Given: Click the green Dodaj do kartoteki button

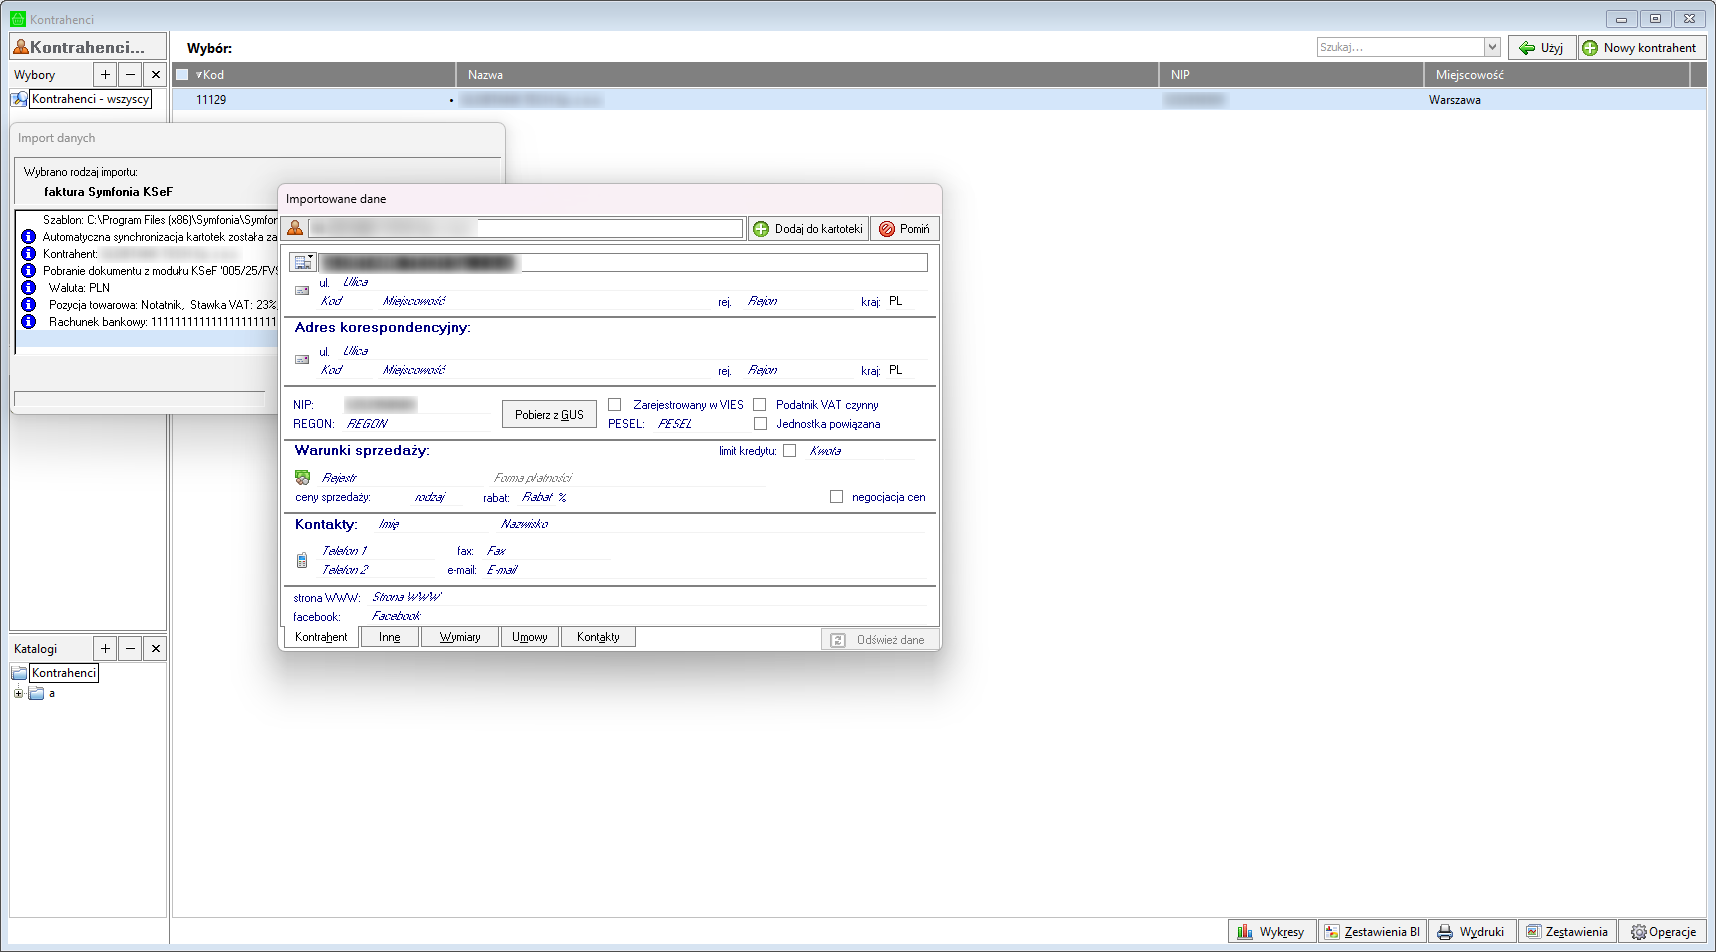Looking at the screenshot, I should (x=808, y=229).
